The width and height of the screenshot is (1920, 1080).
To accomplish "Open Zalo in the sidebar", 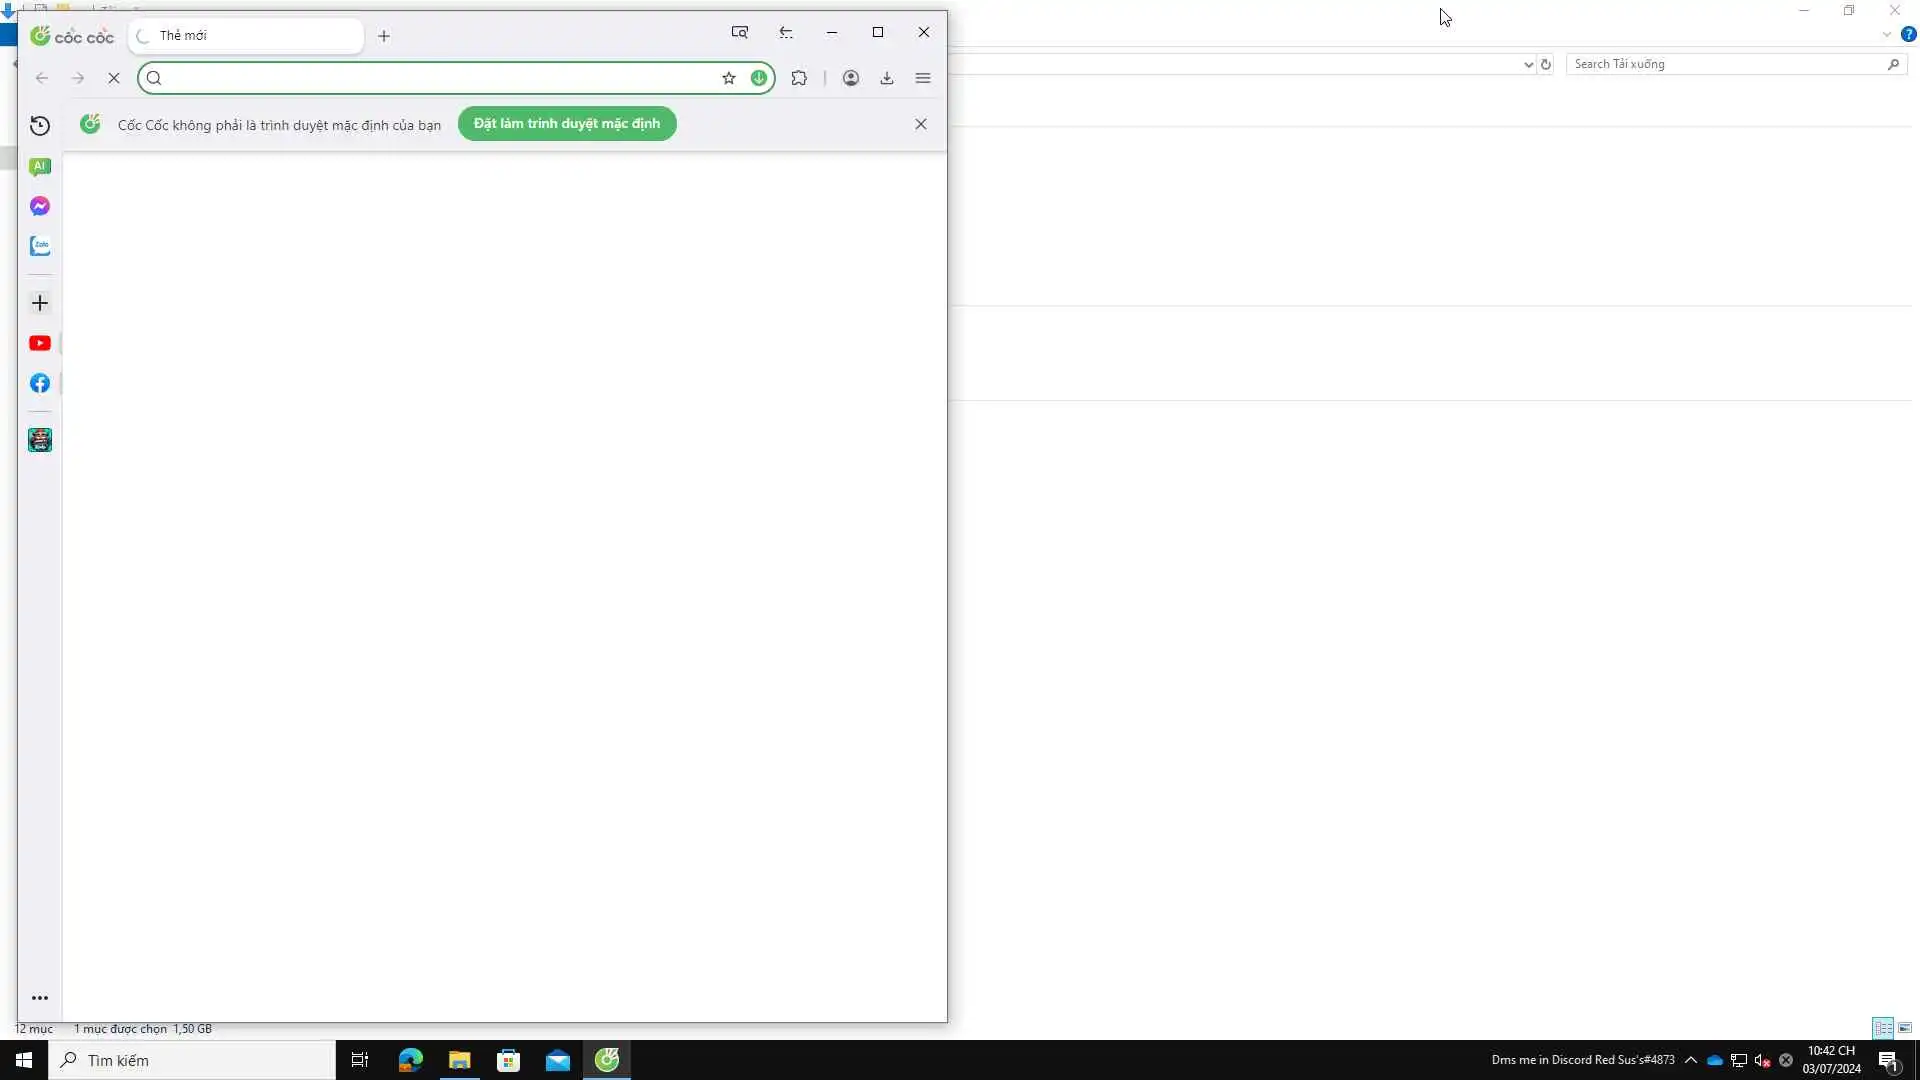I will pyautogui.click(x=40, y=246).
